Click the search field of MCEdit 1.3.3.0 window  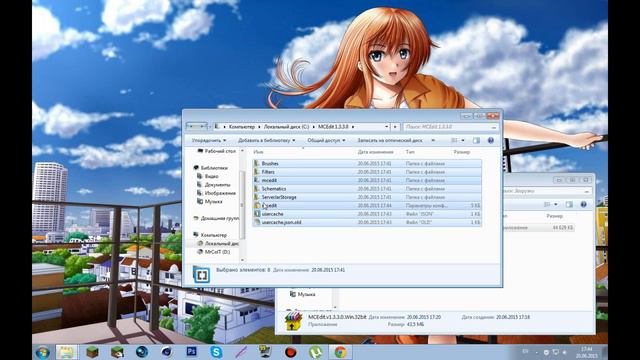(x=450, y=127)
